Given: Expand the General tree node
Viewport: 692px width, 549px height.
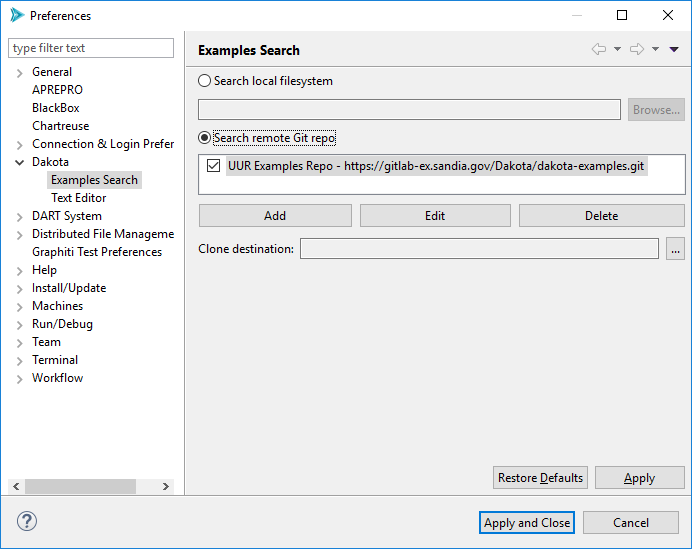Looking at the screenshot, I should tap(19, 73).
